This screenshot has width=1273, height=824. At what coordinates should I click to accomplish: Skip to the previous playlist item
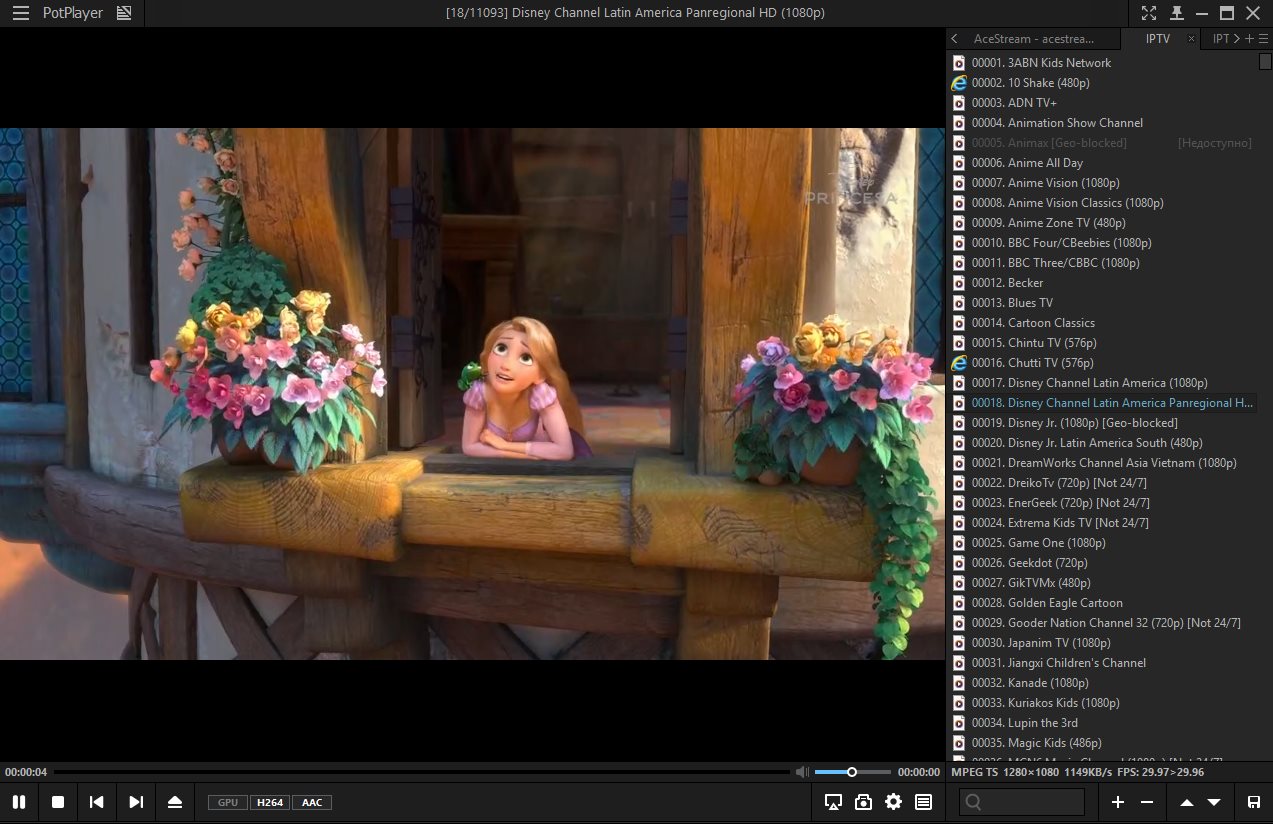(x=97, y=802)
